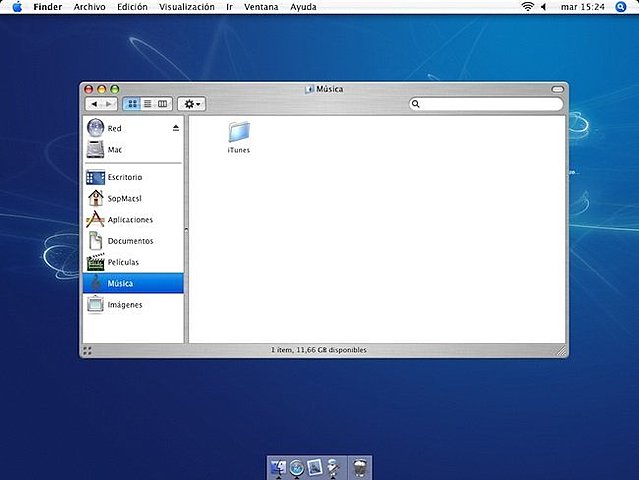Click the Música folder icon in title bar
This screenshot has height=480, width=639.
(309, 89)
